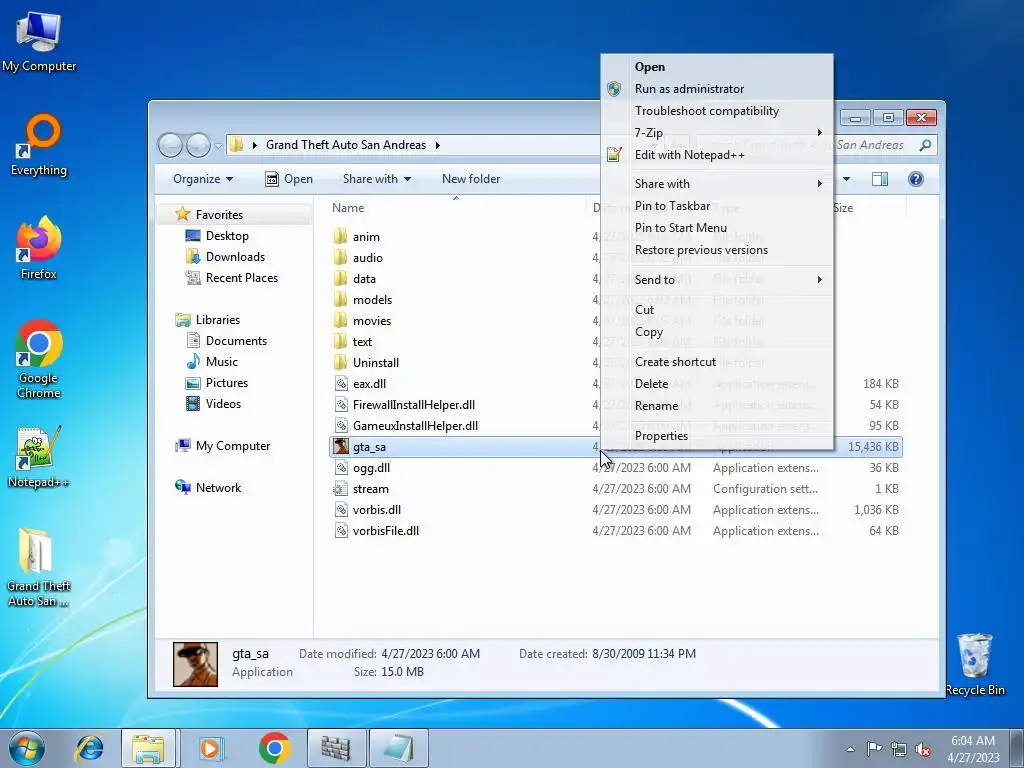Viewport: 1024px width, 768px height.
Task: Open the Firefox desktop shortcut
Action: coord(39,249)
